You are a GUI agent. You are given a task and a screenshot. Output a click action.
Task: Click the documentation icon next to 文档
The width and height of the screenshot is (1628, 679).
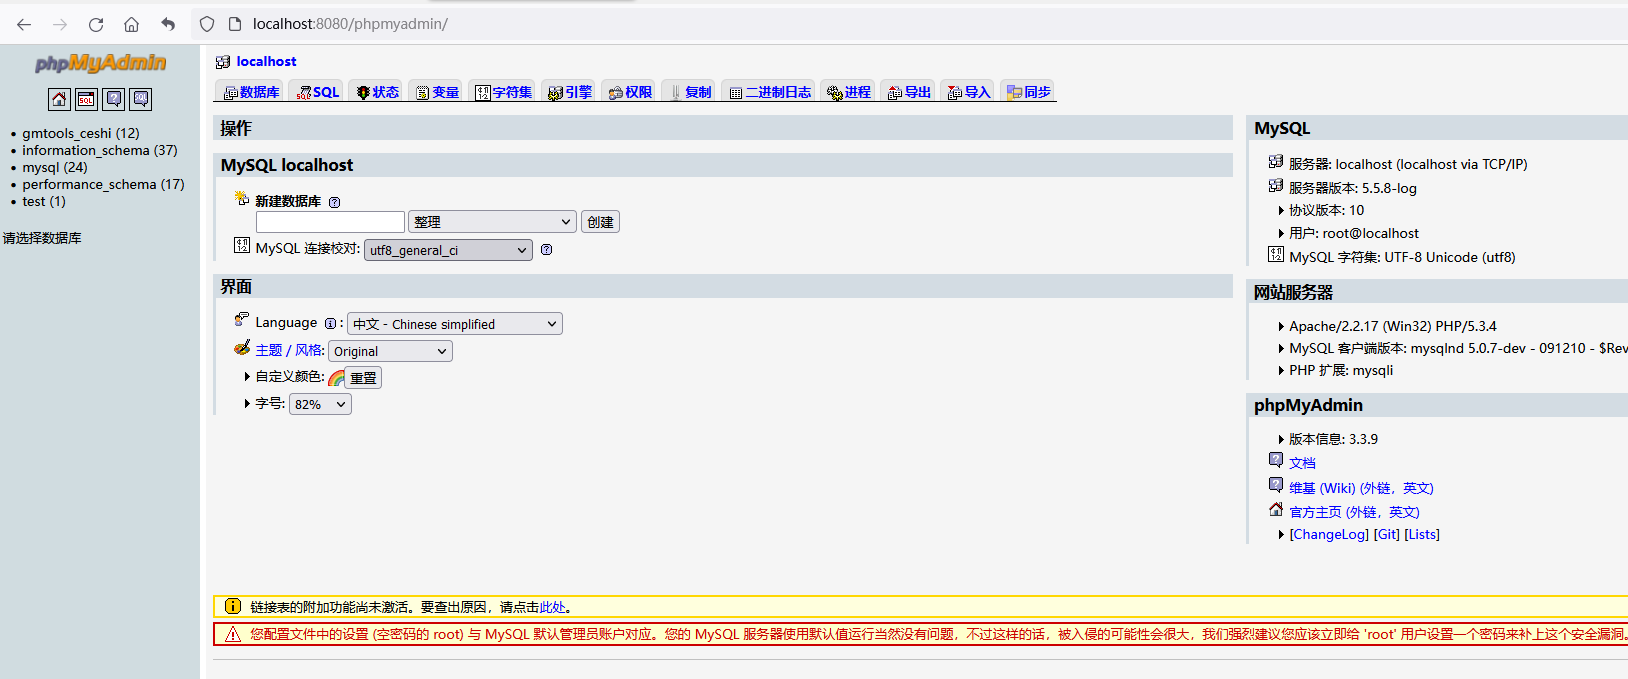pos(1276,460)
